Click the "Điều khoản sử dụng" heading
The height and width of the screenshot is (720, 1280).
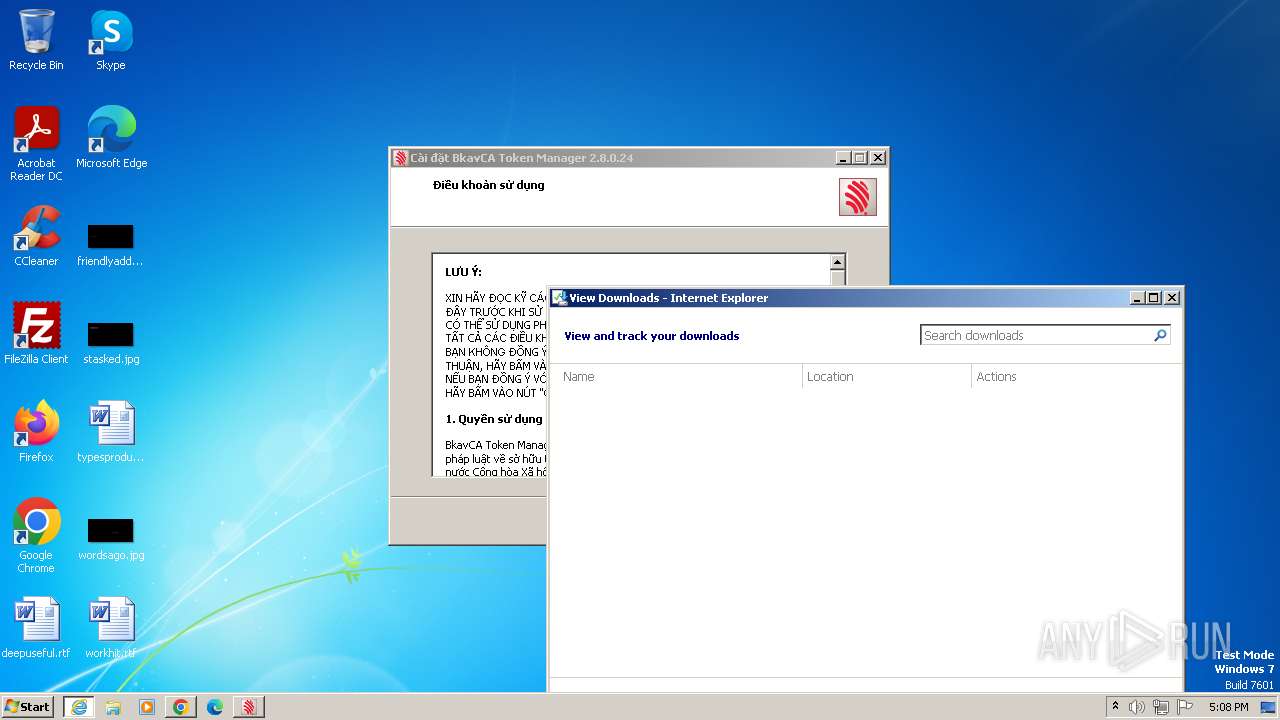click(489, 185)
